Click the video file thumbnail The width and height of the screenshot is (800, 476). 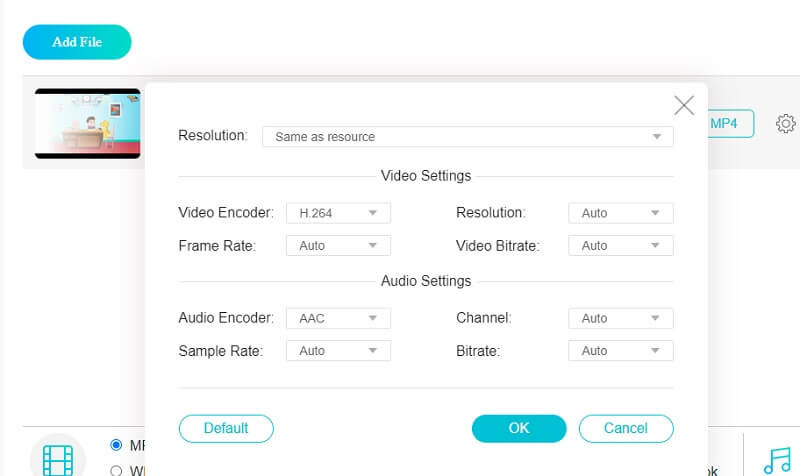coord(88,124)
